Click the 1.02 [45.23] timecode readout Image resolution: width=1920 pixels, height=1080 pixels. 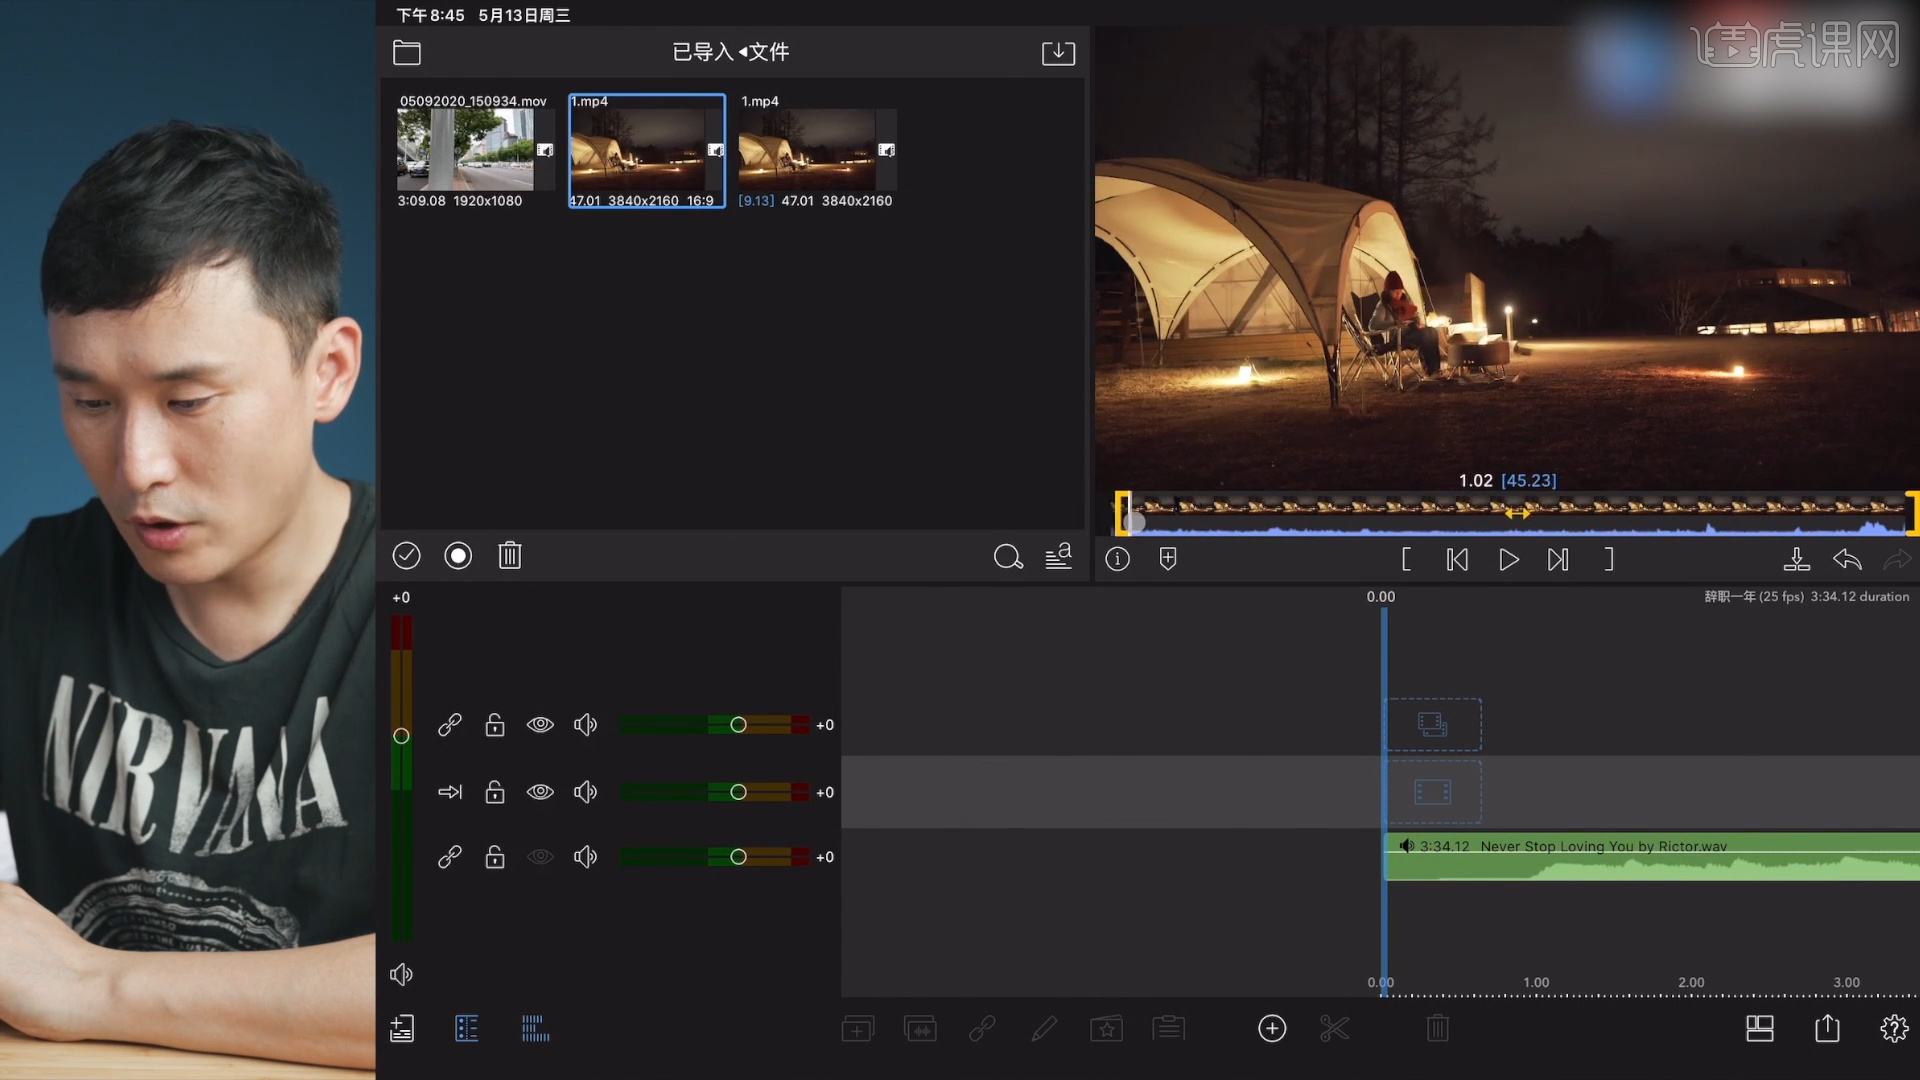click(1507, 481)
